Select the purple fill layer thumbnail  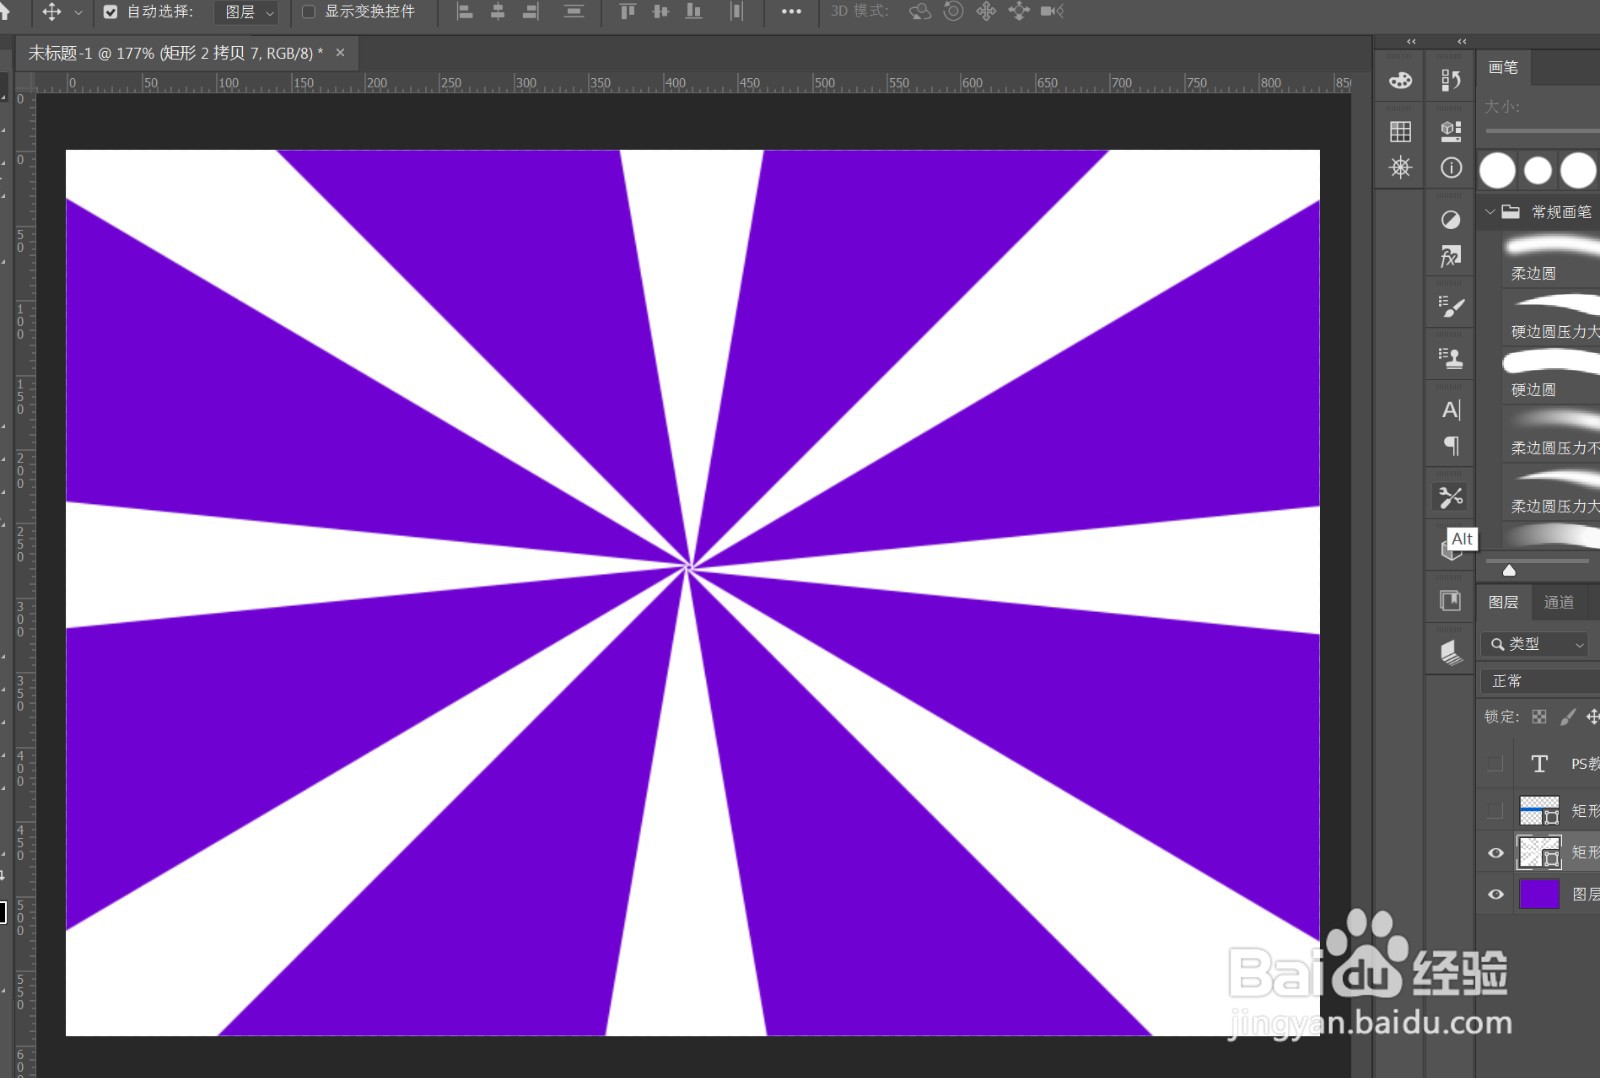1539,894
